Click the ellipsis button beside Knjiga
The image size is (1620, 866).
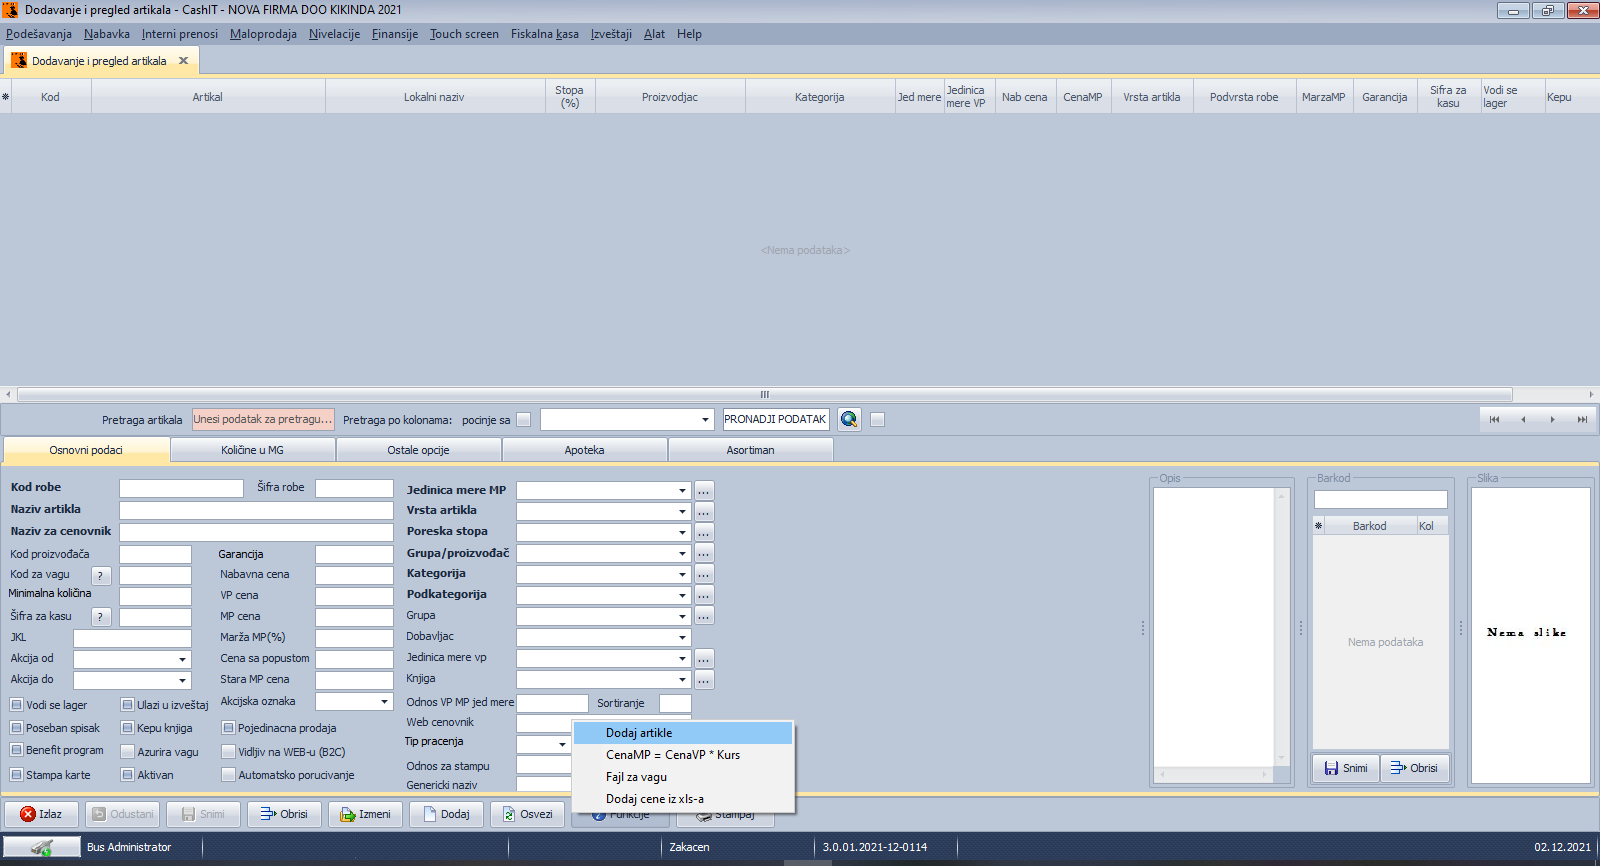704,680
